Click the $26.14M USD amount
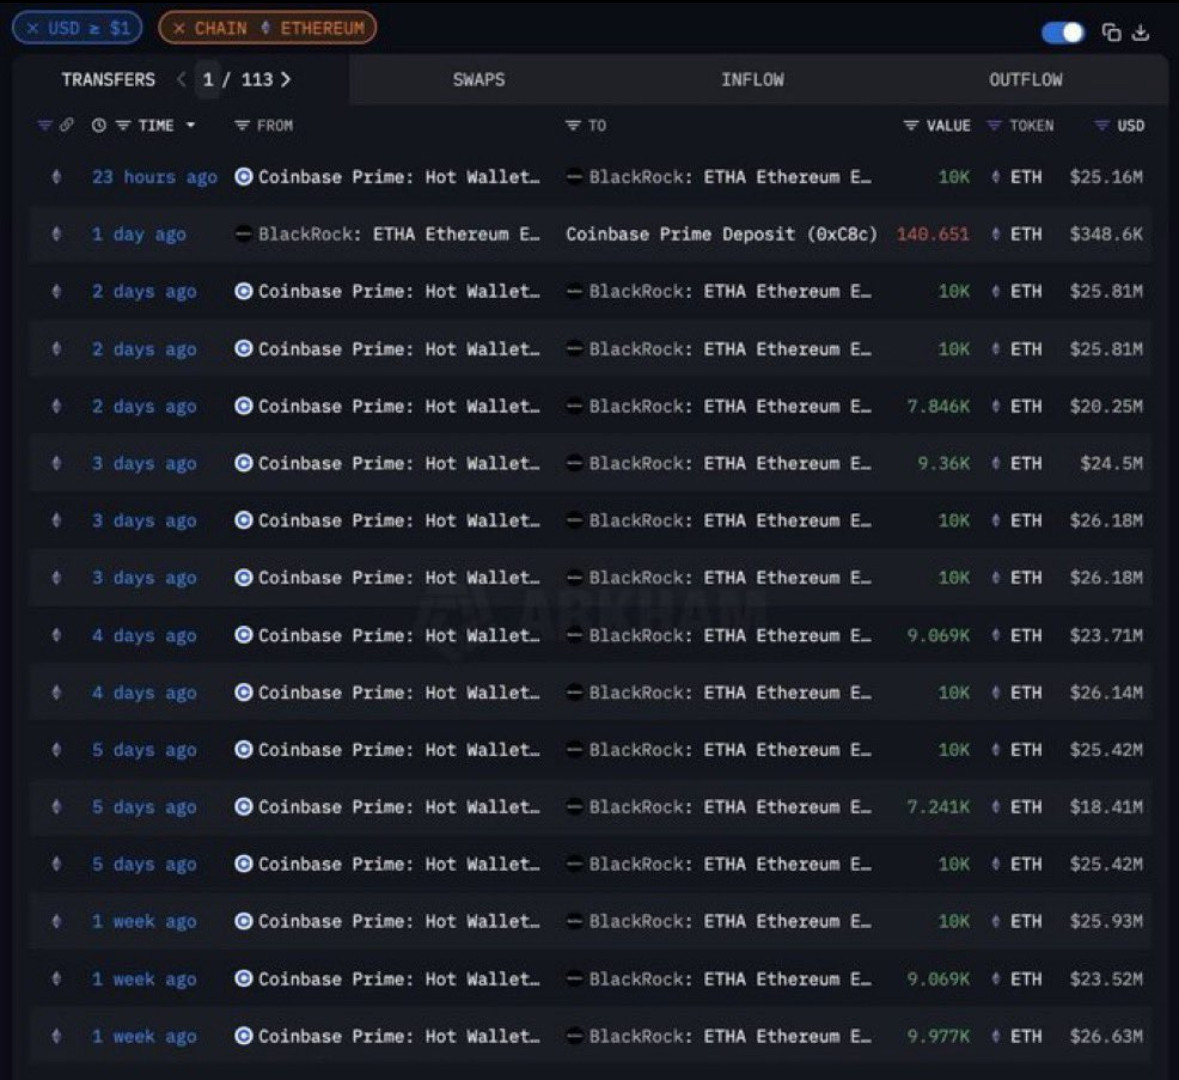This screenshot has width=1179, height=1080. (x=1105, y=693)
